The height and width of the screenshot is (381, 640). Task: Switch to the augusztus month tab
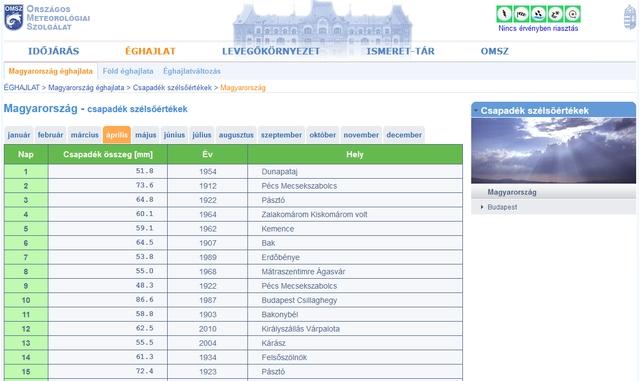236,135
